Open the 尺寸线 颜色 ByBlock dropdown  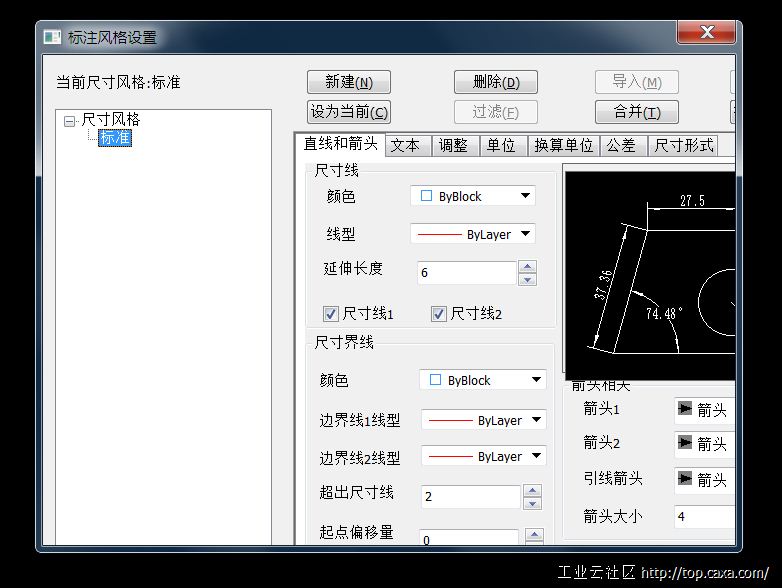coord(473,196)
